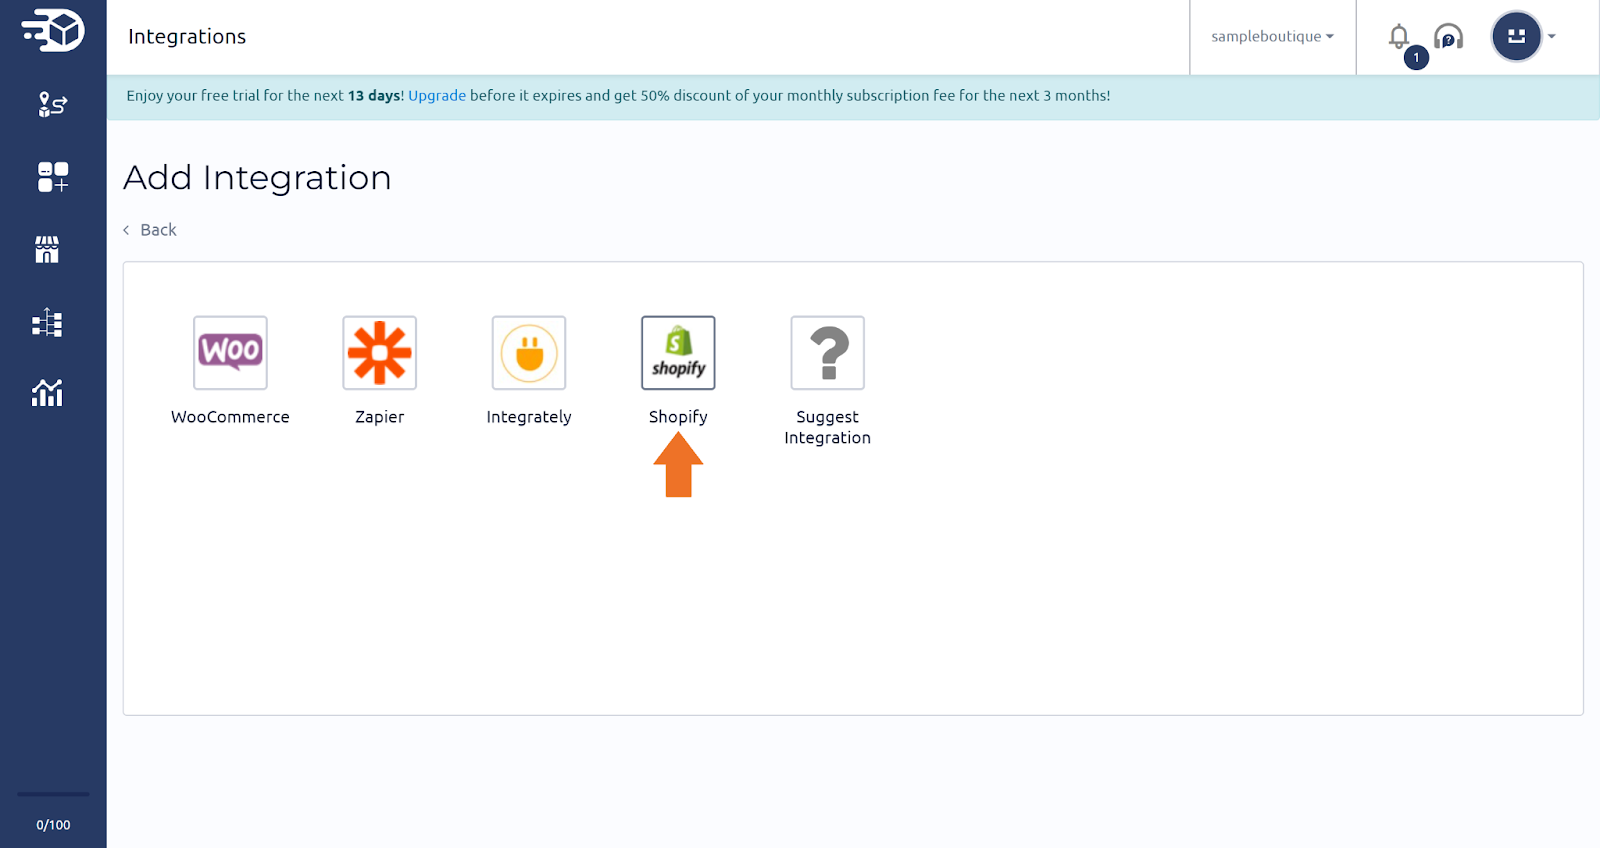Click the Shopify label
1600x848 pixels.
[x=678, y=417]
